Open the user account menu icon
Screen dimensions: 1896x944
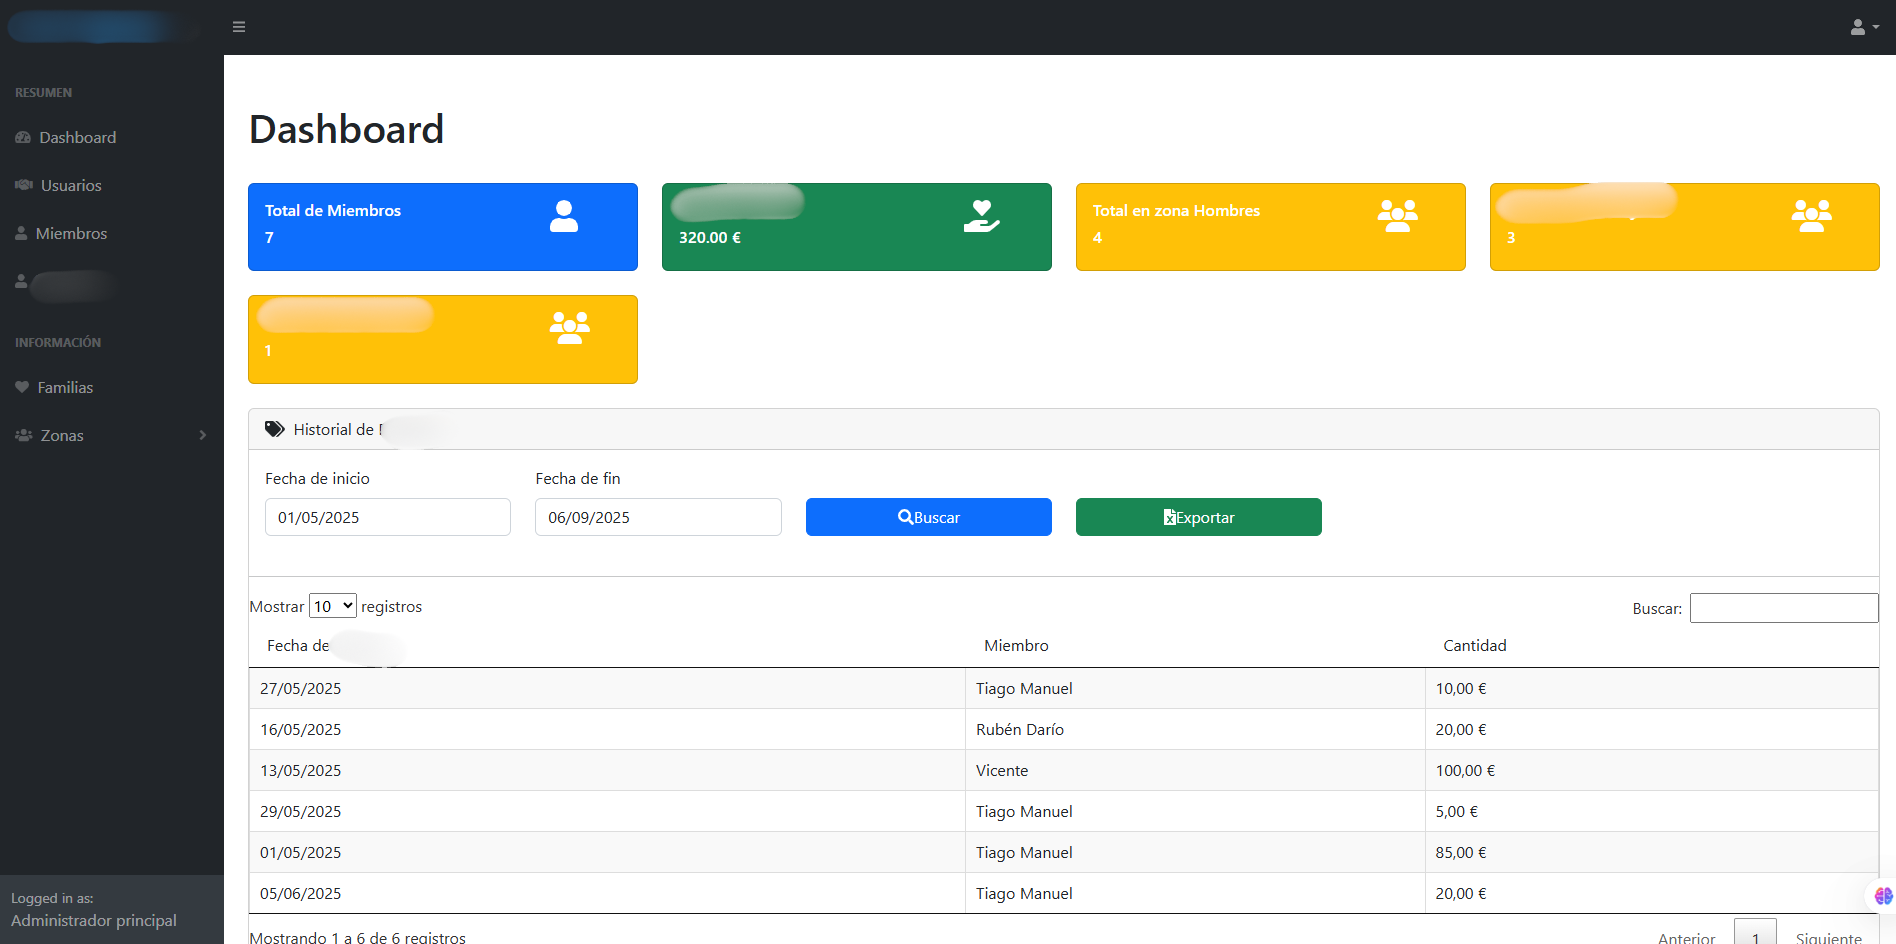pos(1864,27)
